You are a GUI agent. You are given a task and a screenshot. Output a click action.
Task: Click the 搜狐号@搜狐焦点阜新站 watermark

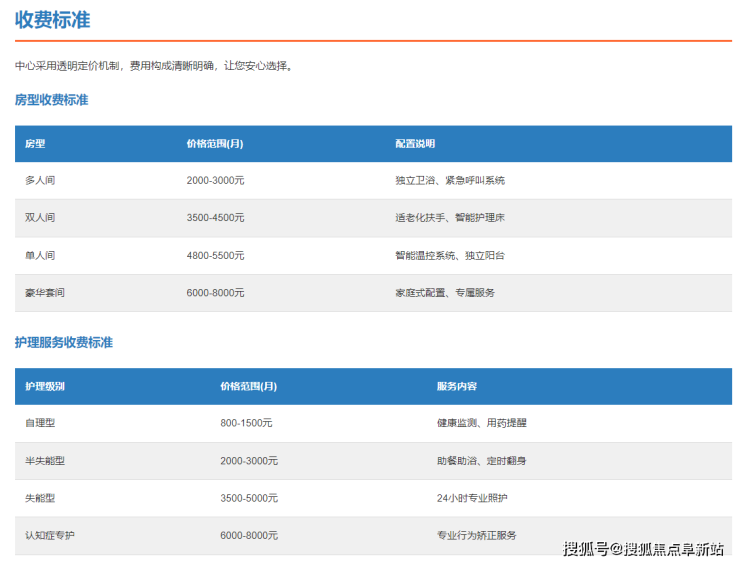pyautogui.click(x=643, y=548)
